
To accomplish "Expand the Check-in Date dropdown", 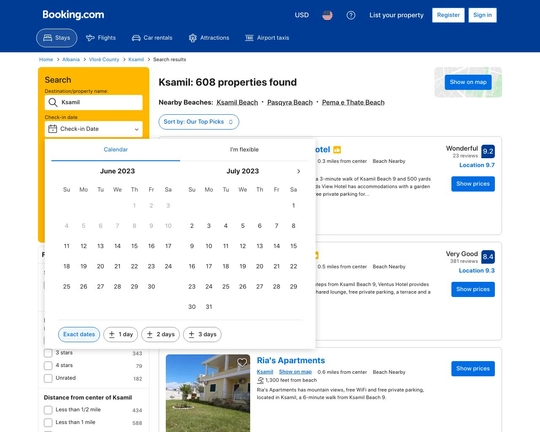I will (x=94, y=129).
